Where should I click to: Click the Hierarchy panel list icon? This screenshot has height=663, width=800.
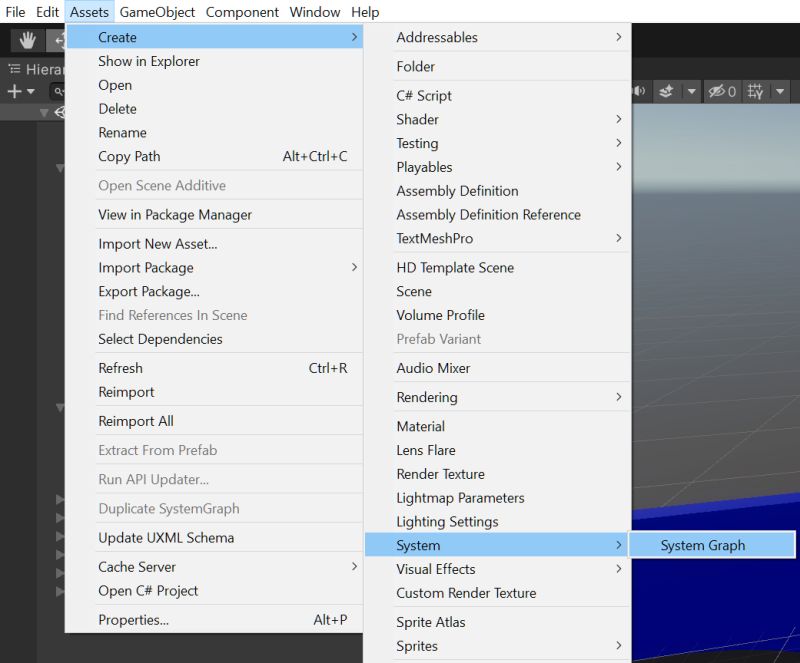tap(13, 68)
